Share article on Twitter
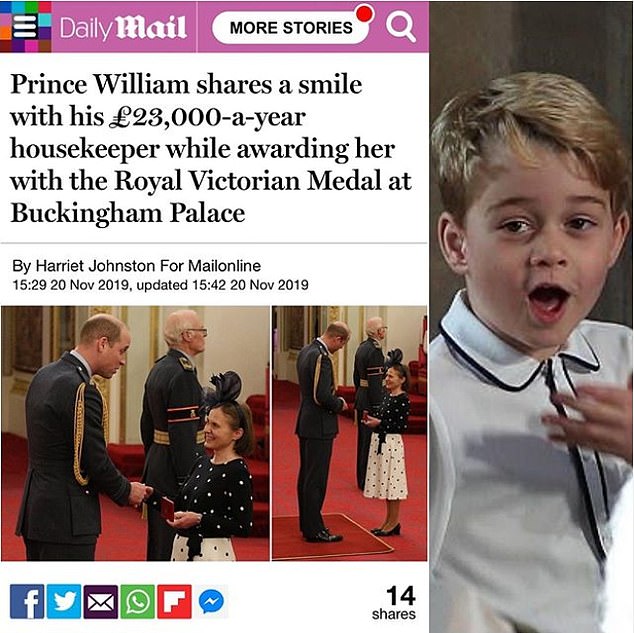Screen dimensions: 634x633 pos(64,601)
